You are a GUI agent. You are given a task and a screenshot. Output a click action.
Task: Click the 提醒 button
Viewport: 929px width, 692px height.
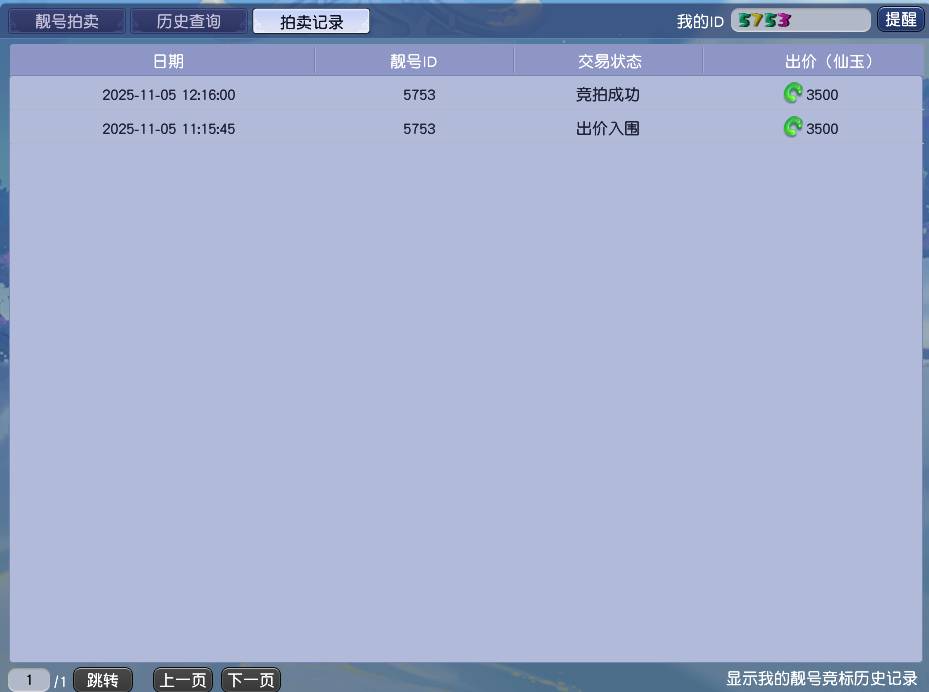pos(901,20)
